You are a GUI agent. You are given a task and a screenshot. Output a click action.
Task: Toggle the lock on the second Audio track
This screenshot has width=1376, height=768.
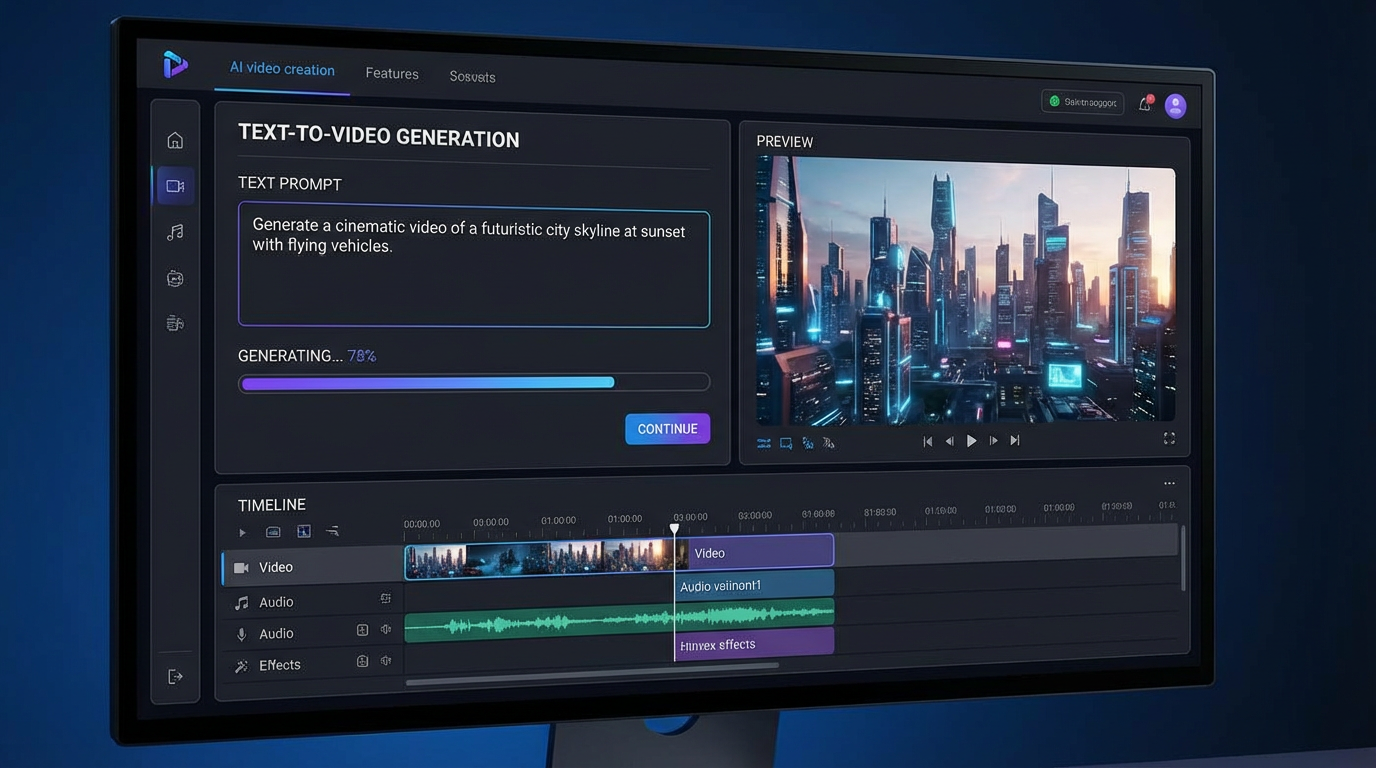pyautogui.click(x=361, y=630)
